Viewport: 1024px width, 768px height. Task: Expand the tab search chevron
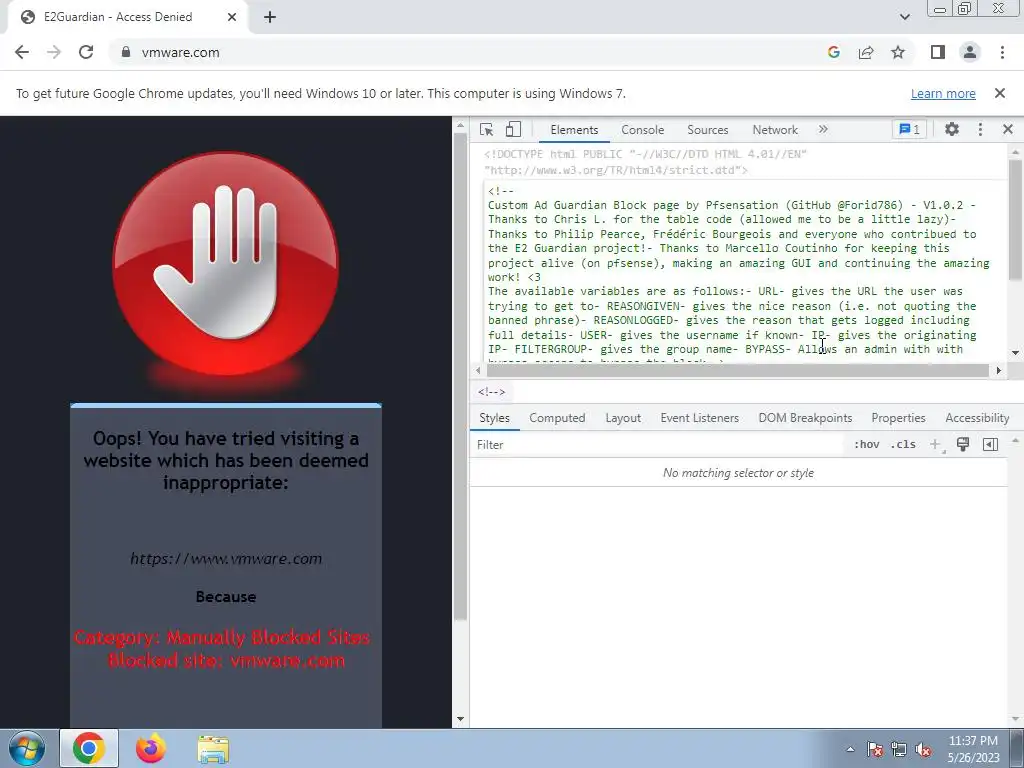(904, 17)
